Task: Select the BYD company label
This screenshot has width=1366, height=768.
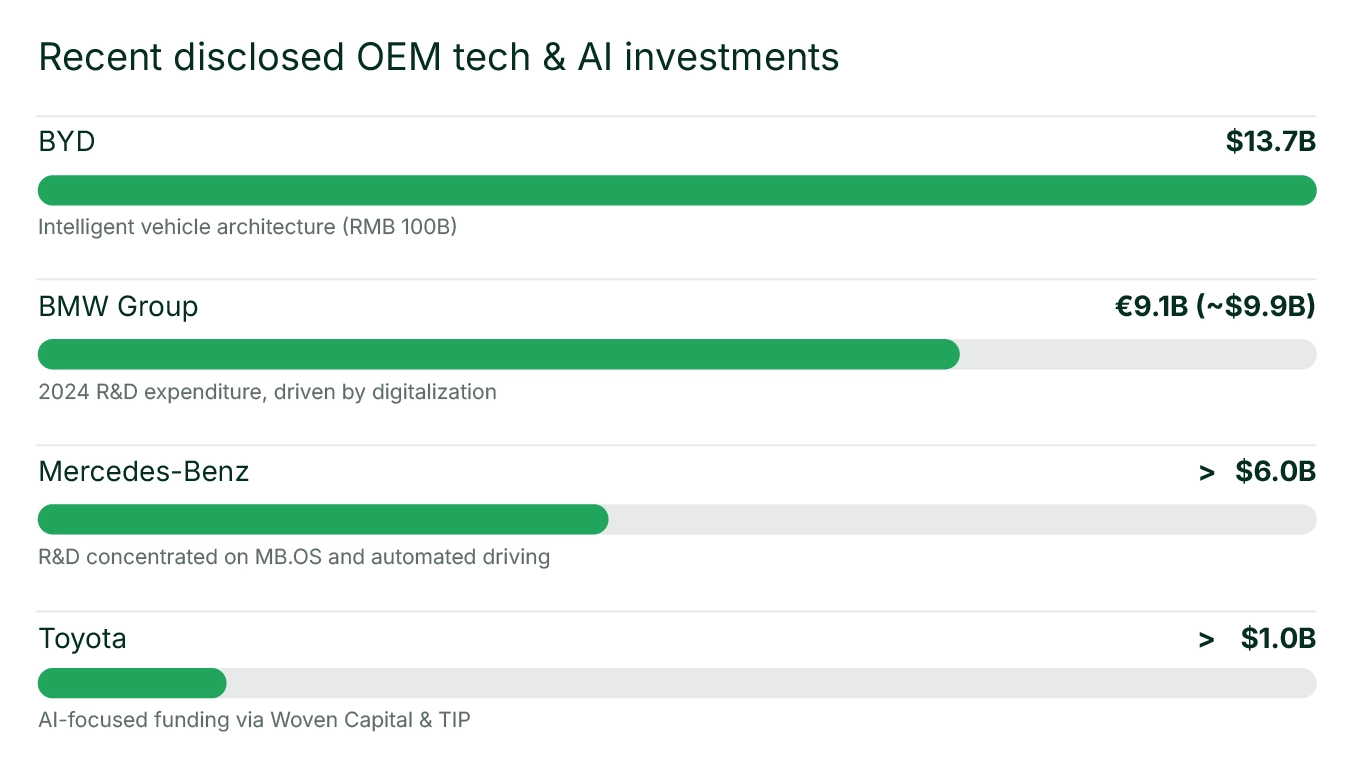Action: [x=67, y=142]
